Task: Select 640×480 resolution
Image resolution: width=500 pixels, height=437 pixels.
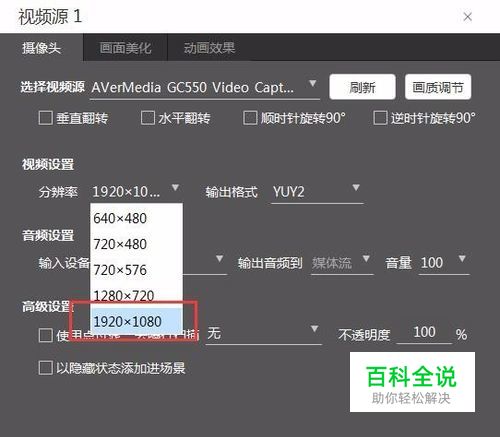Action: click(x=136, y=218)
